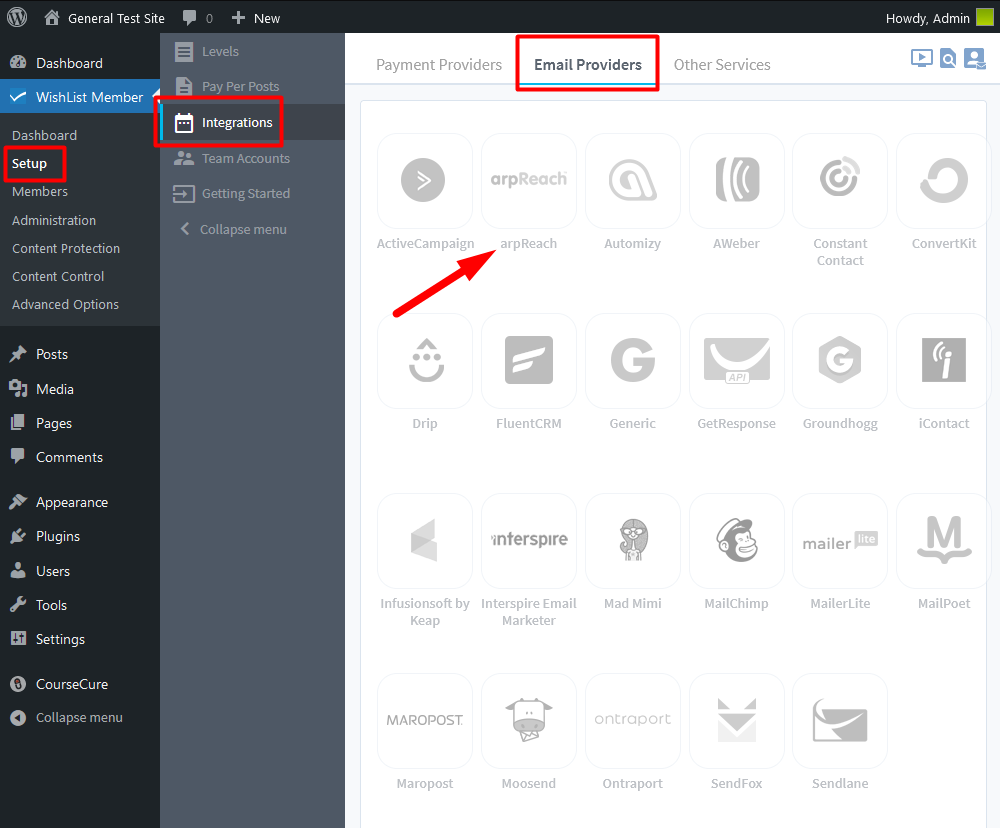Open the Administration sidebar link
1000x828 pixels.
[x=54, y=220]
